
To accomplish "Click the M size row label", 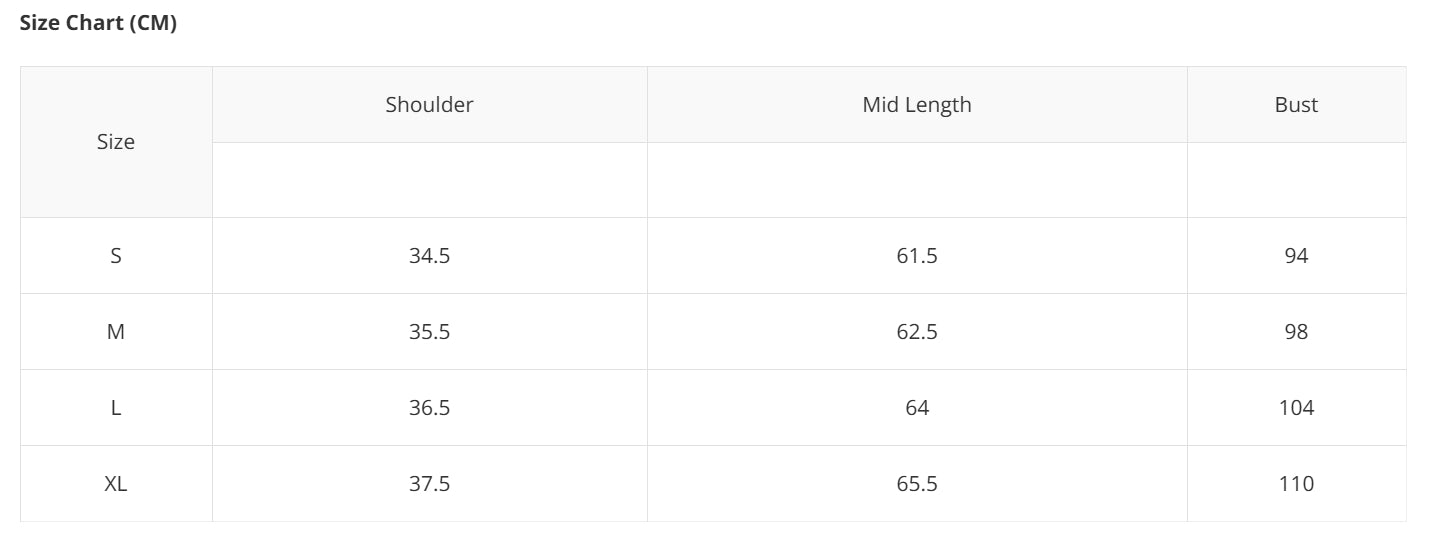I will (x=116, y=332).
